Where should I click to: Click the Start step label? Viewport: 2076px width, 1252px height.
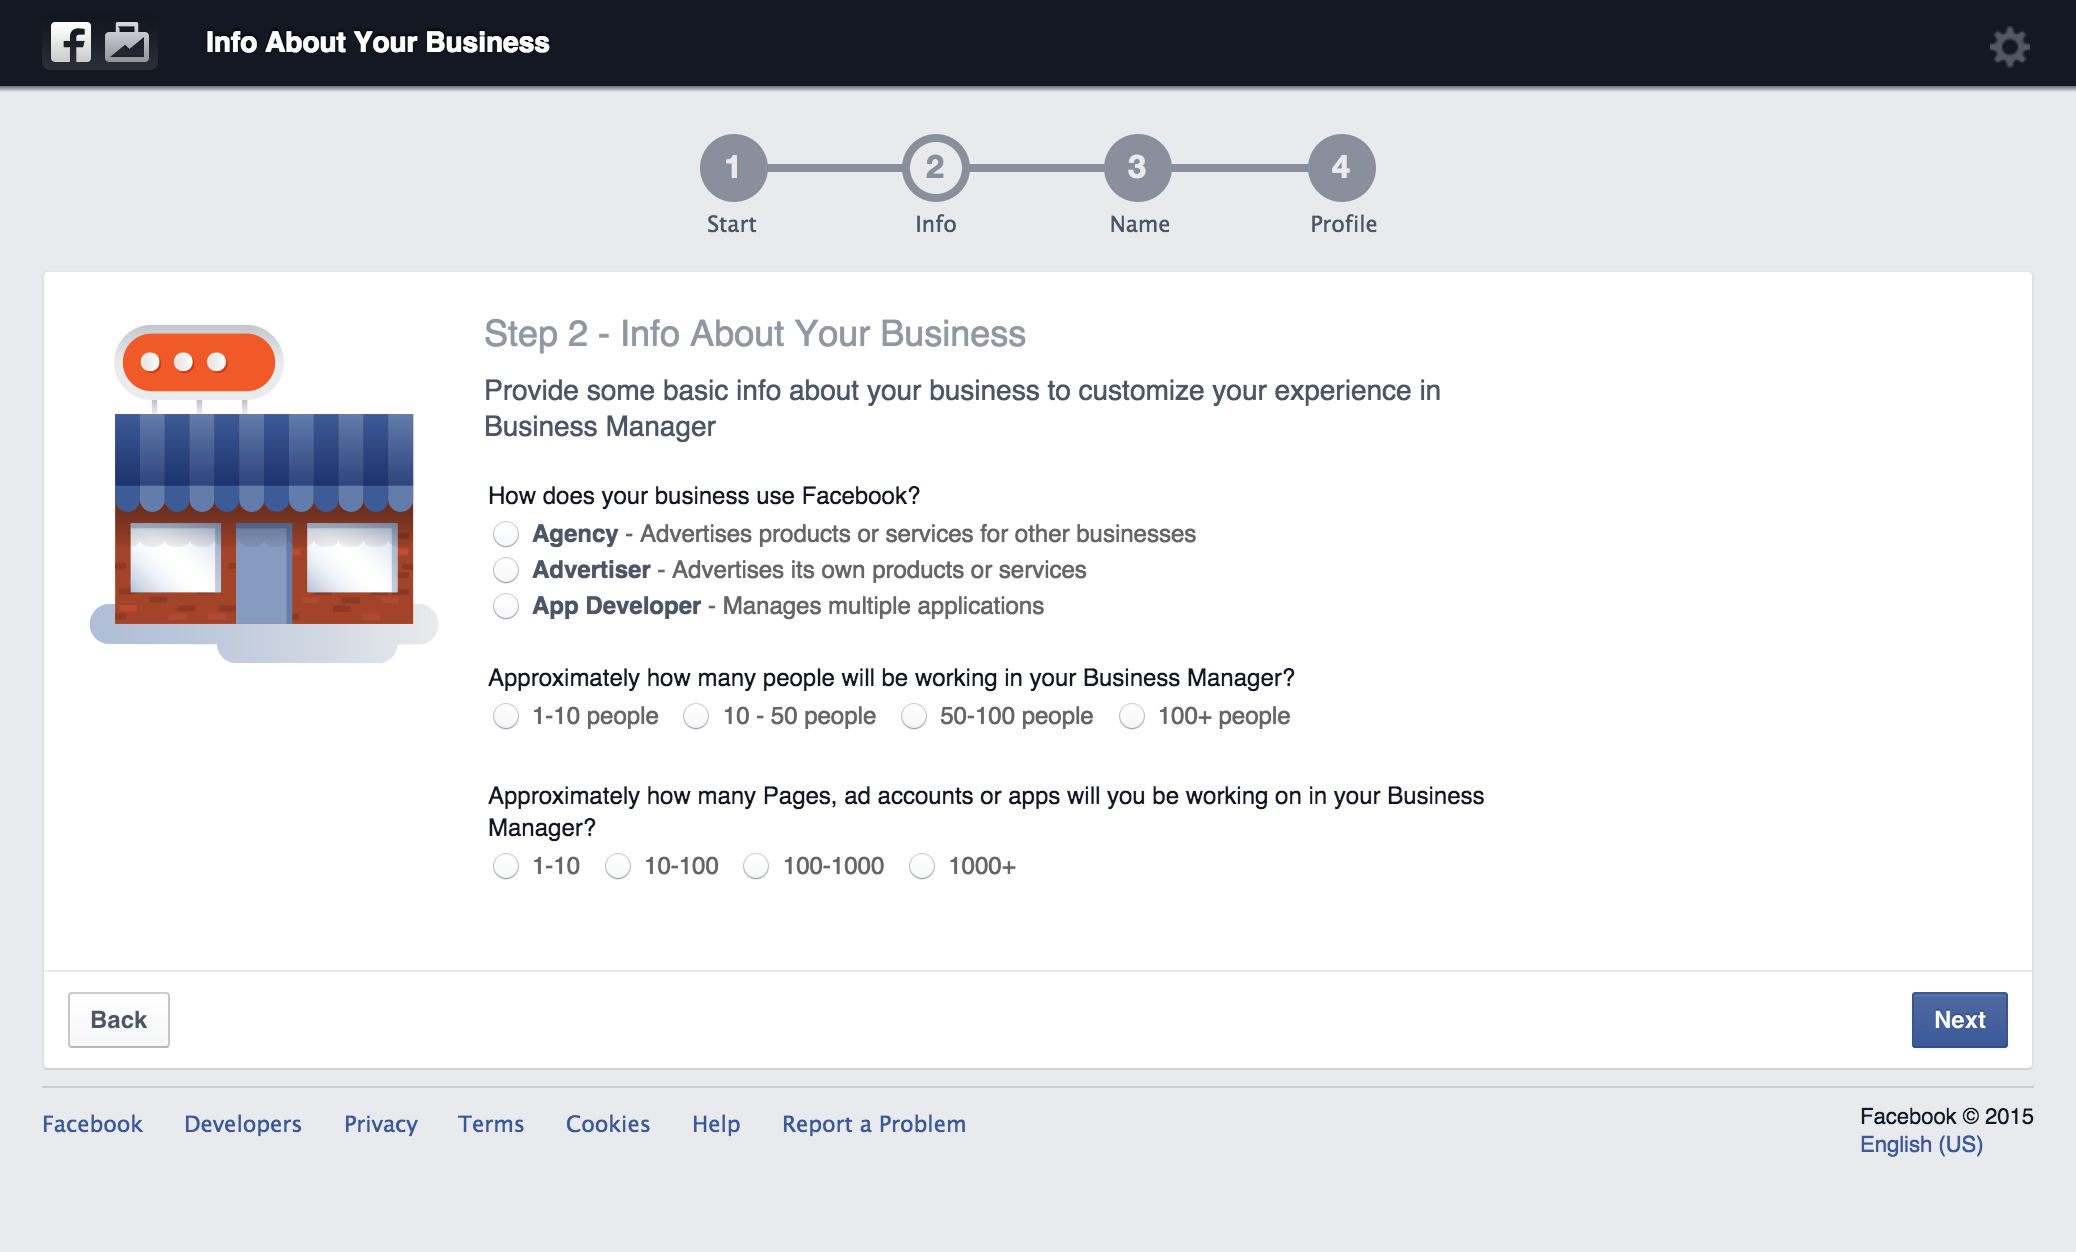pyautogui.click(x=731, y=224)
